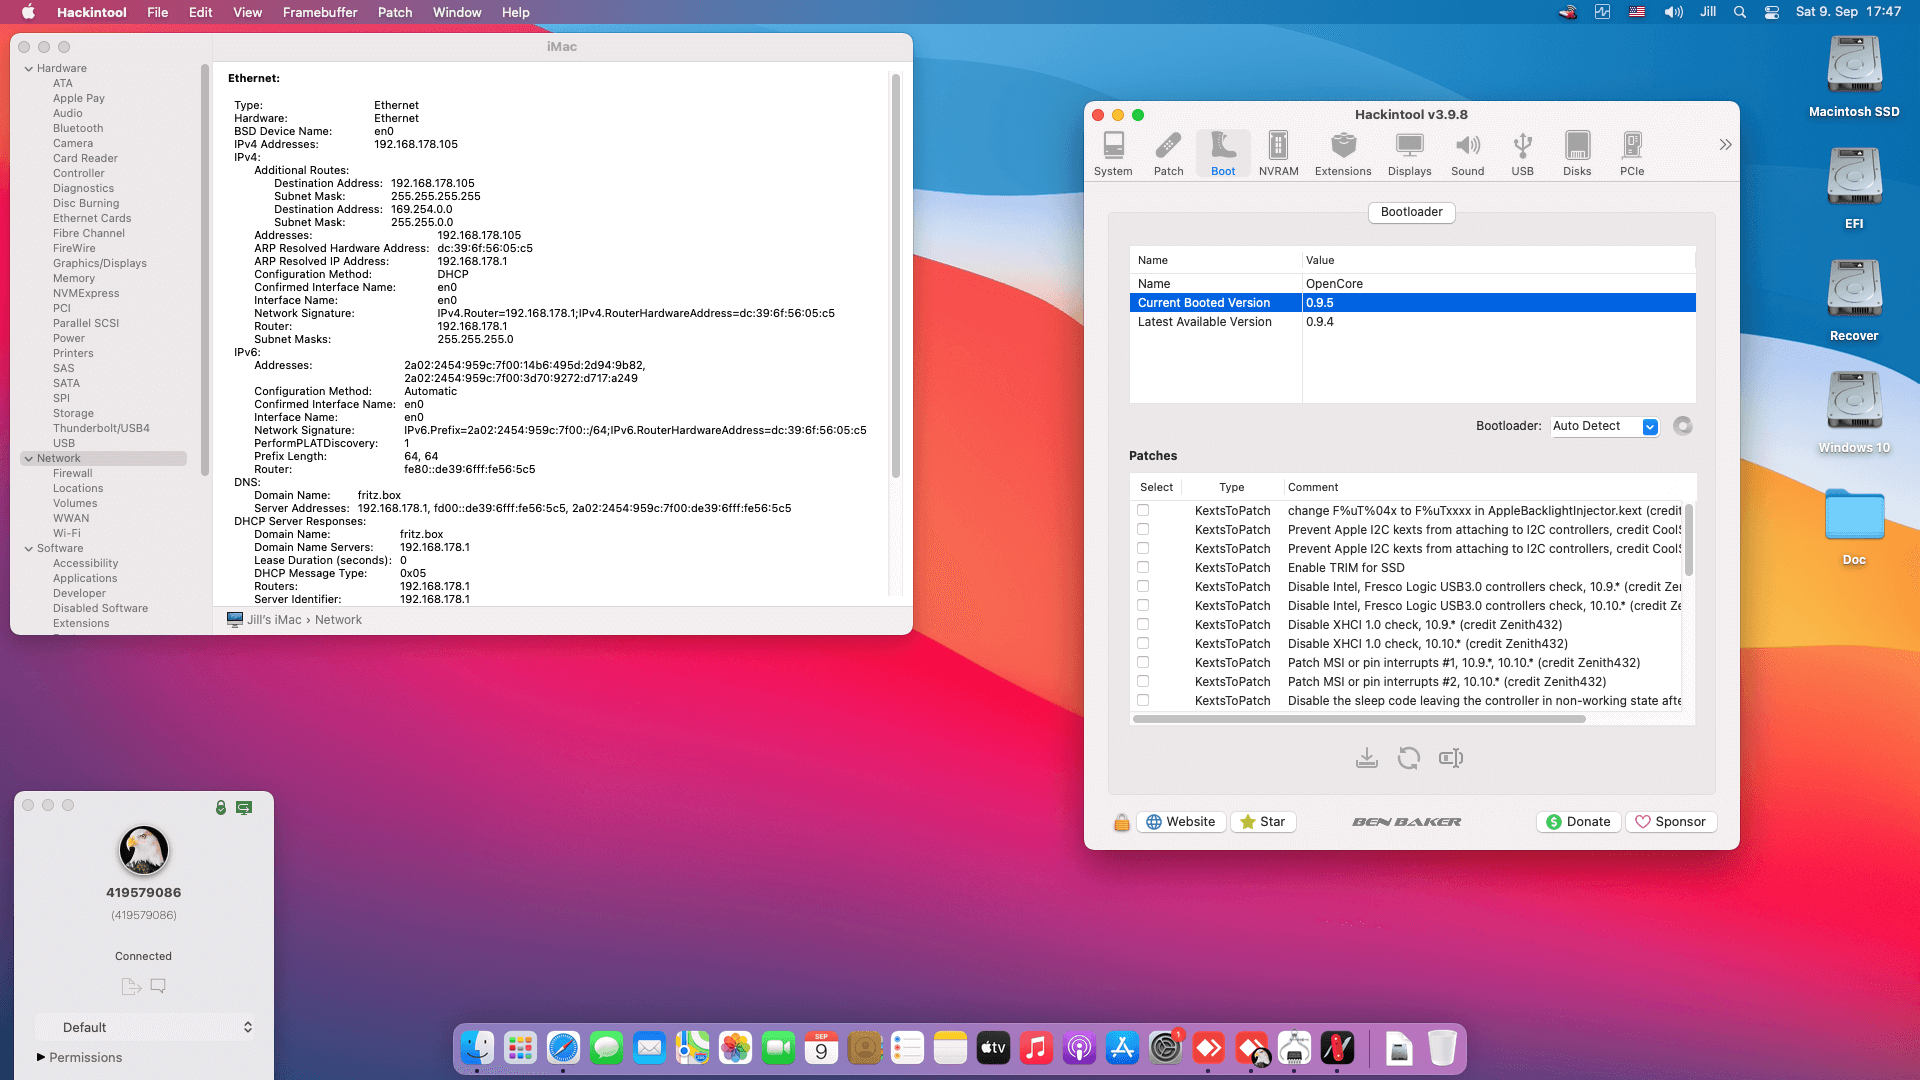
Task: Select the Latest Available Version row
Action: pyautogui.click(x=1412, y=322)
